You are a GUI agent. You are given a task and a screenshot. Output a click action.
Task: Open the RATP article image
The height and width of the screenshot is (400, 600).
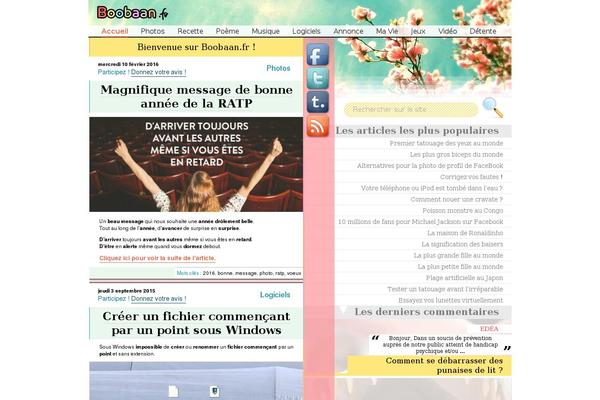coord(196,165)
